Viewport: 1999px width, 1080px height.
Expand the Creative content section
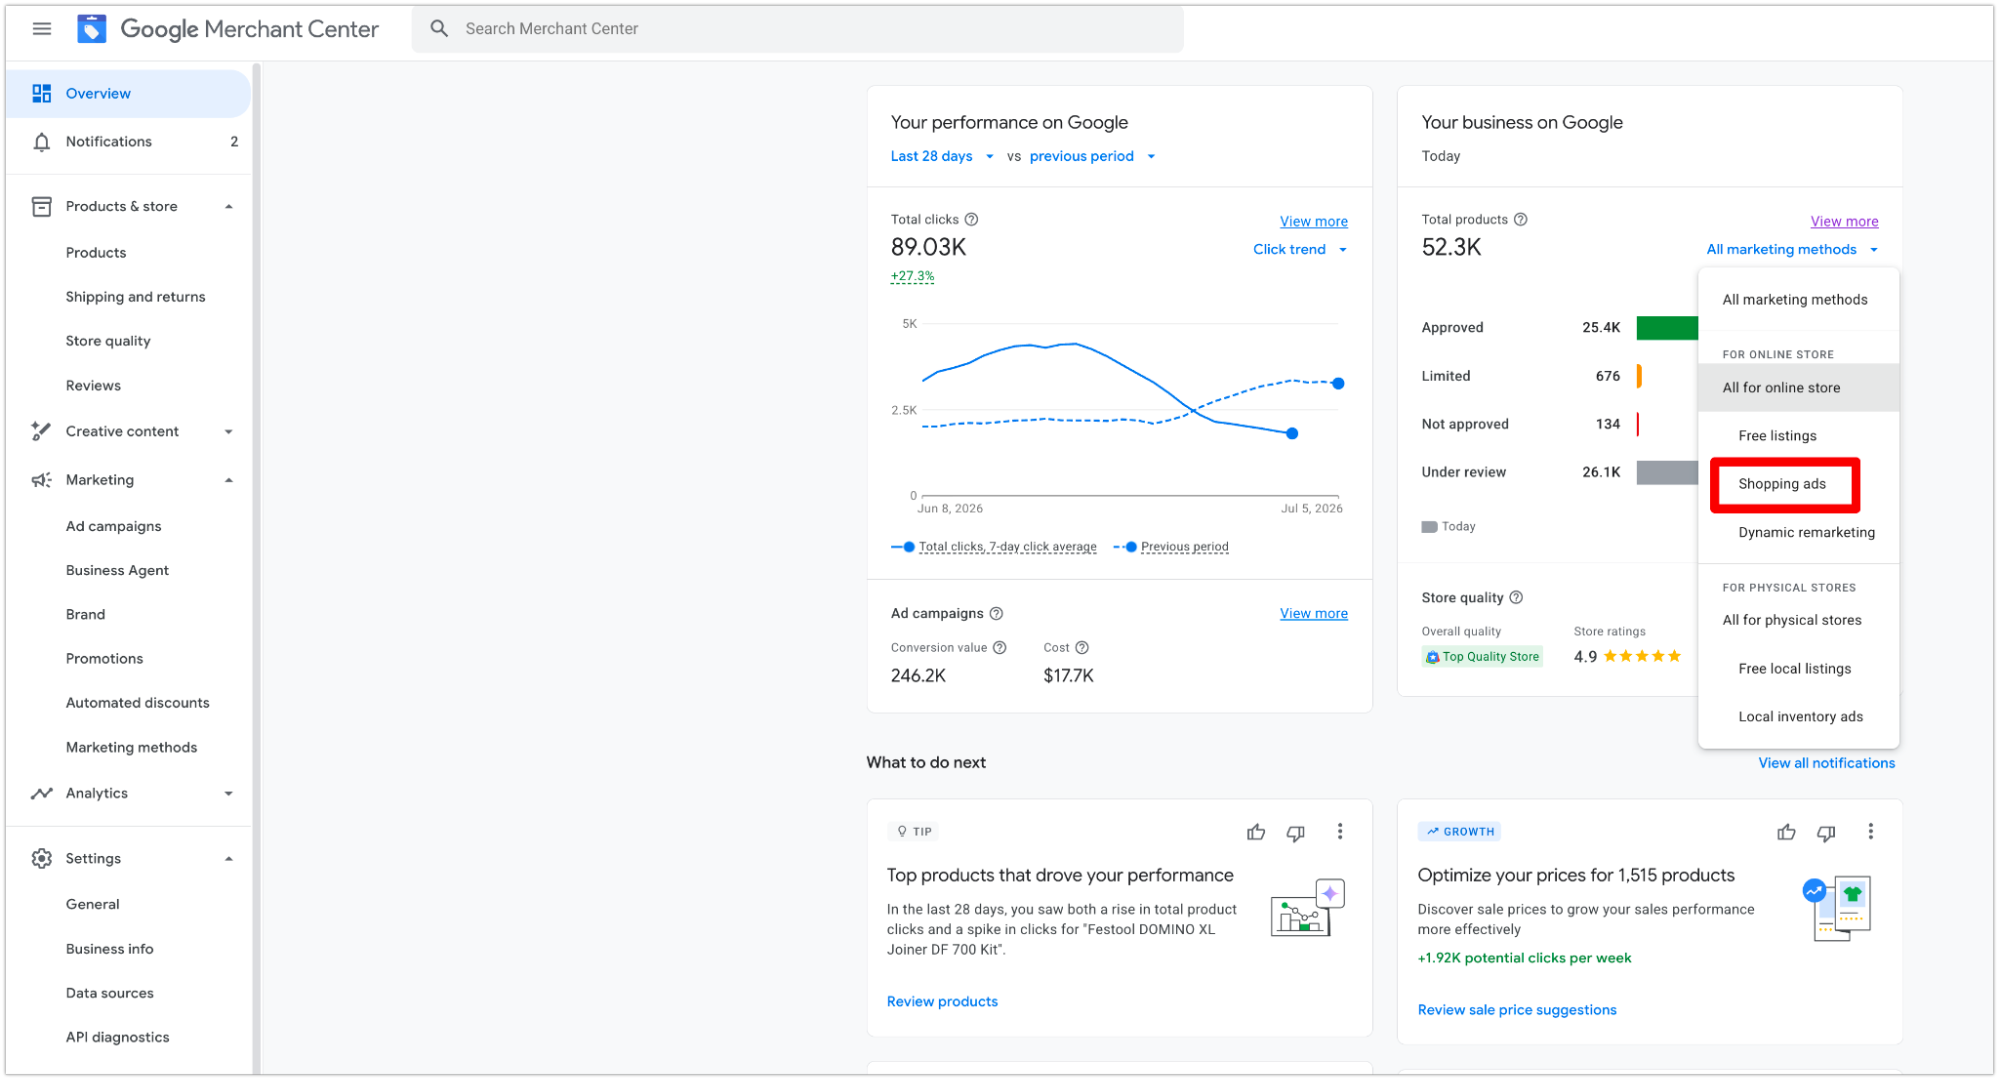click(229, 432)
